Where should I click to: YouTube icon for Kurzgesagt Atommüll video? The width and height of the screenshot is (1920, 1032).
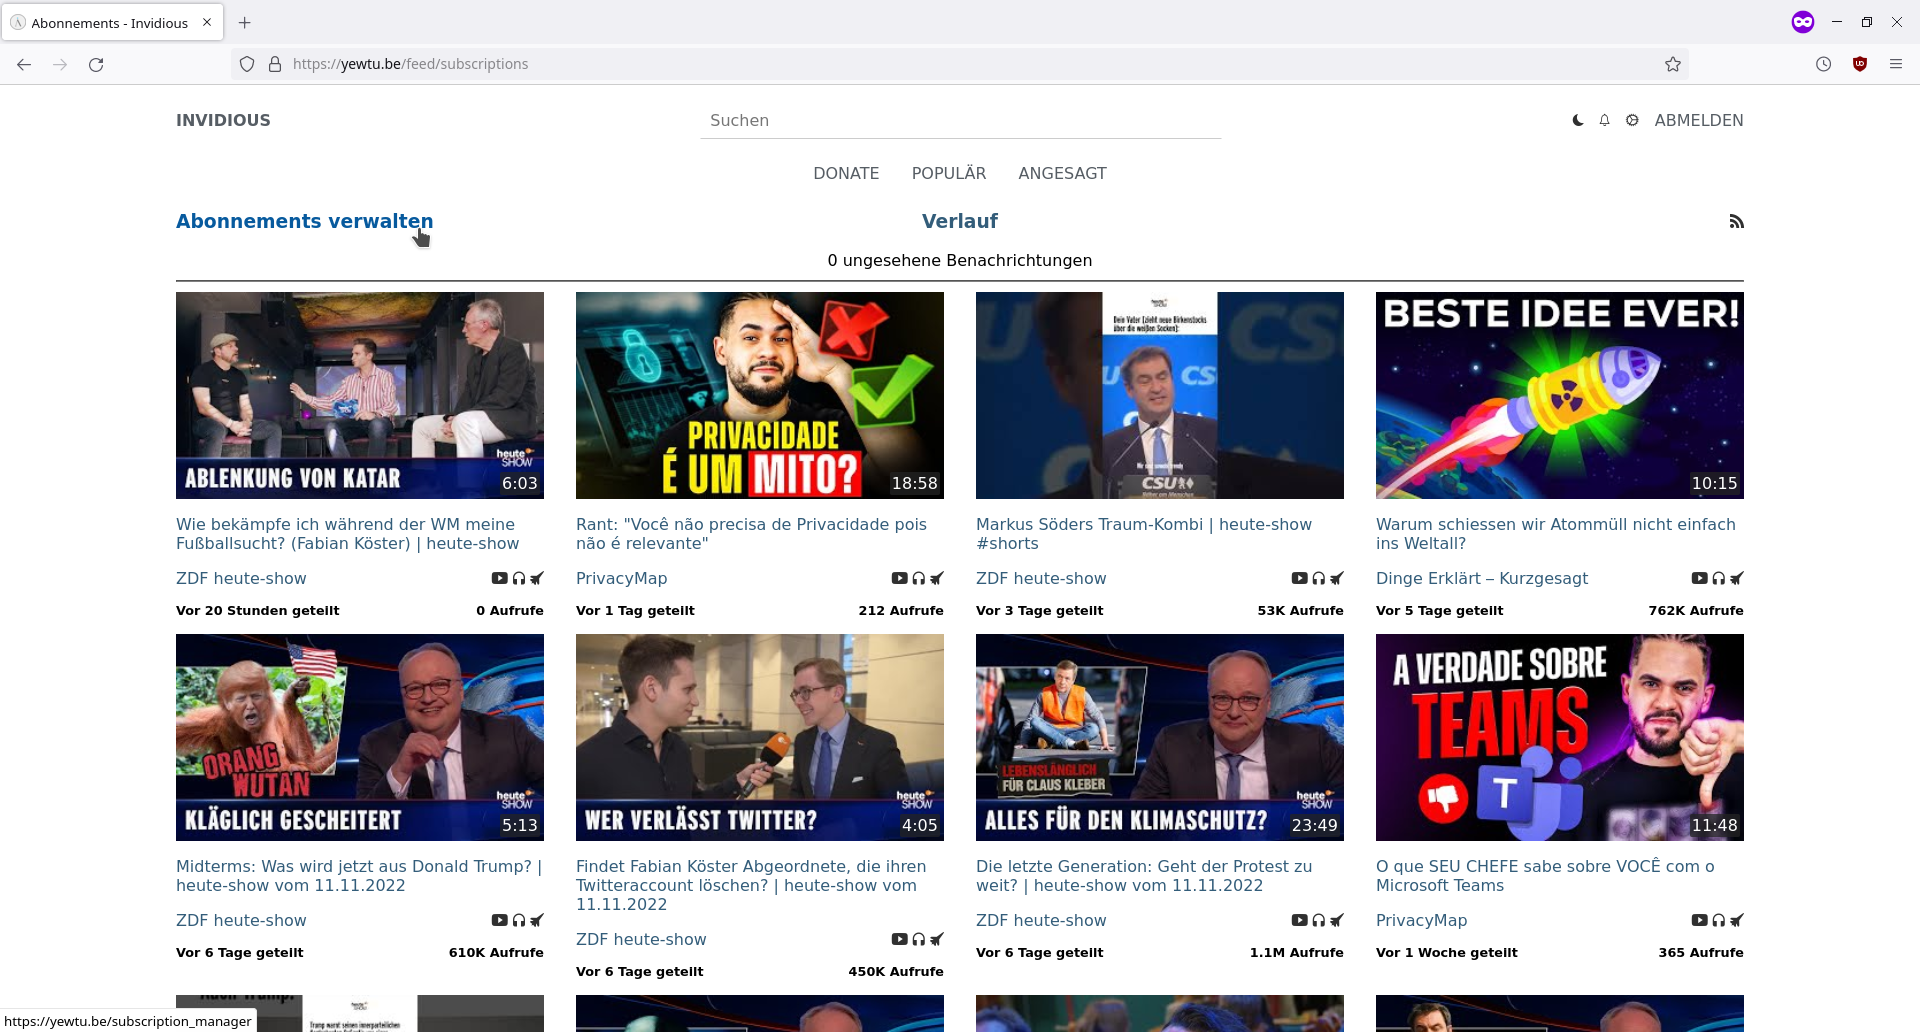coord(1699,578)
